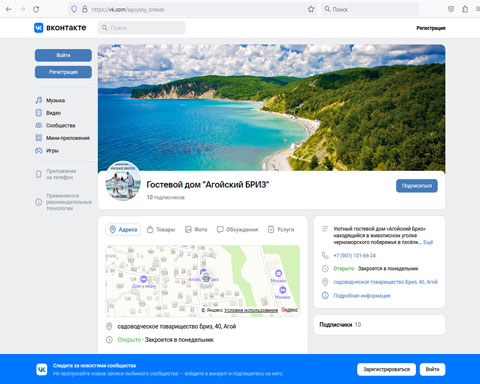Click the browser back arrow
The height and width of the screenshot is (384, 480).
point(9,9)
